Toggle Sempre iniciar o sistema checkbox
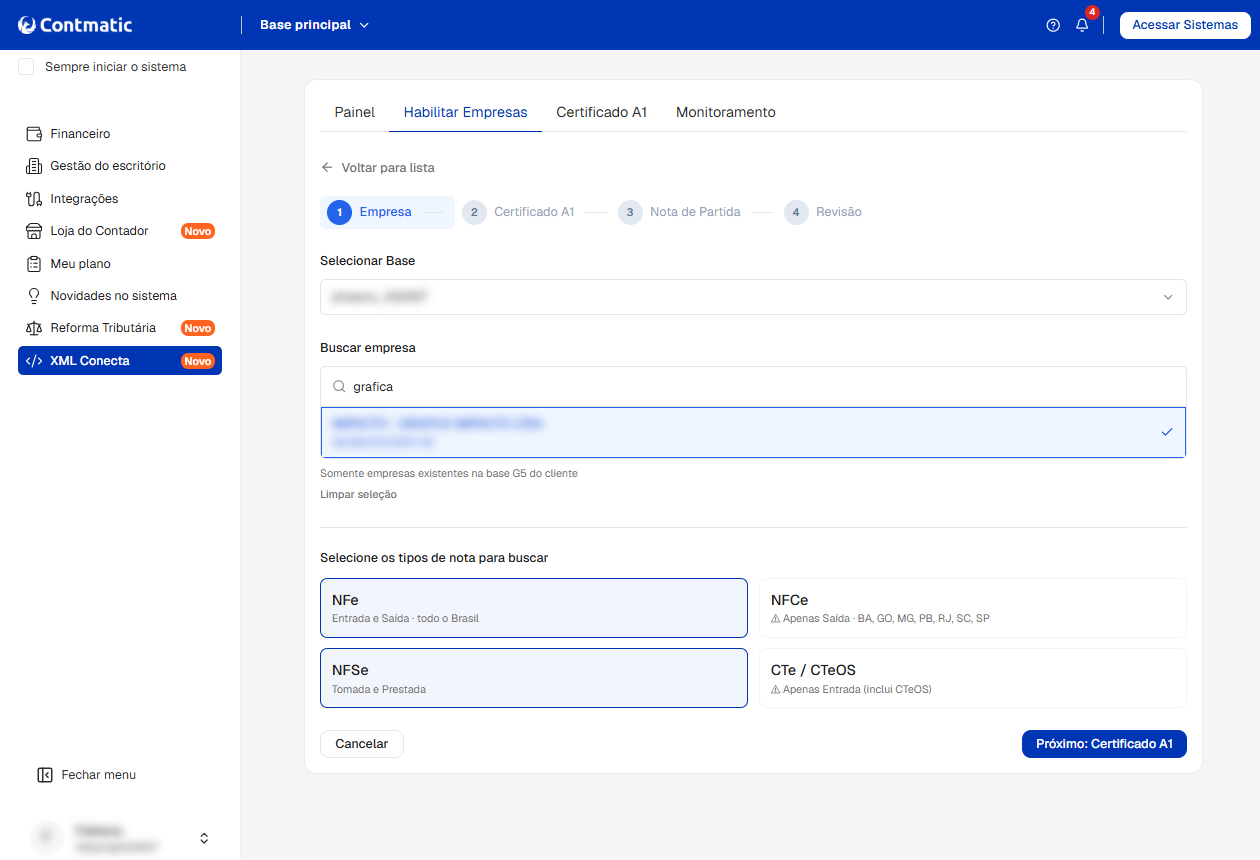The image size is (1260, 860). [x=26, y=67]
